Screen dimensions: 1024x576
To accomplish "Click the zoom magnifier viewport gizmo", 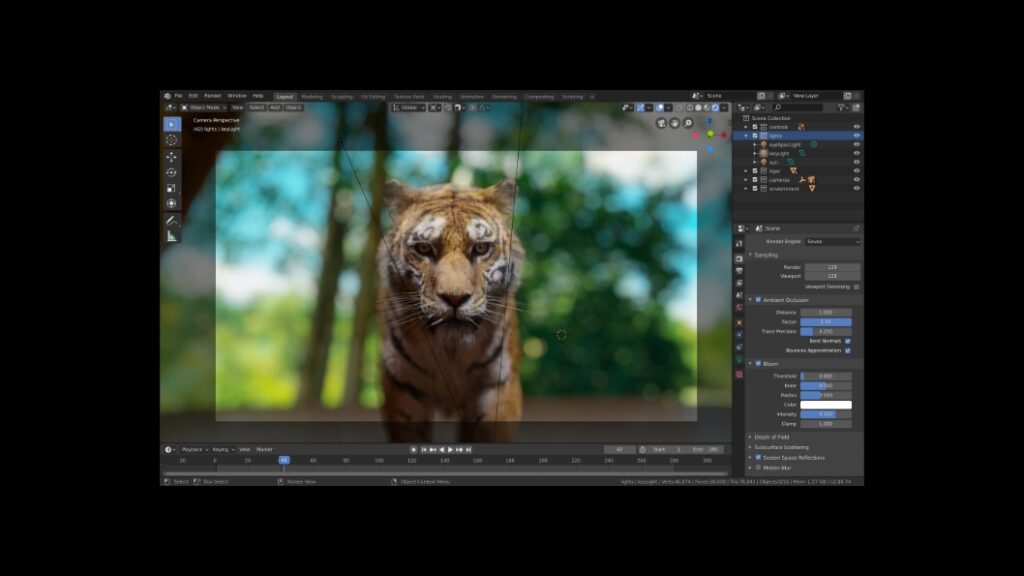I will tap(689, 123).
